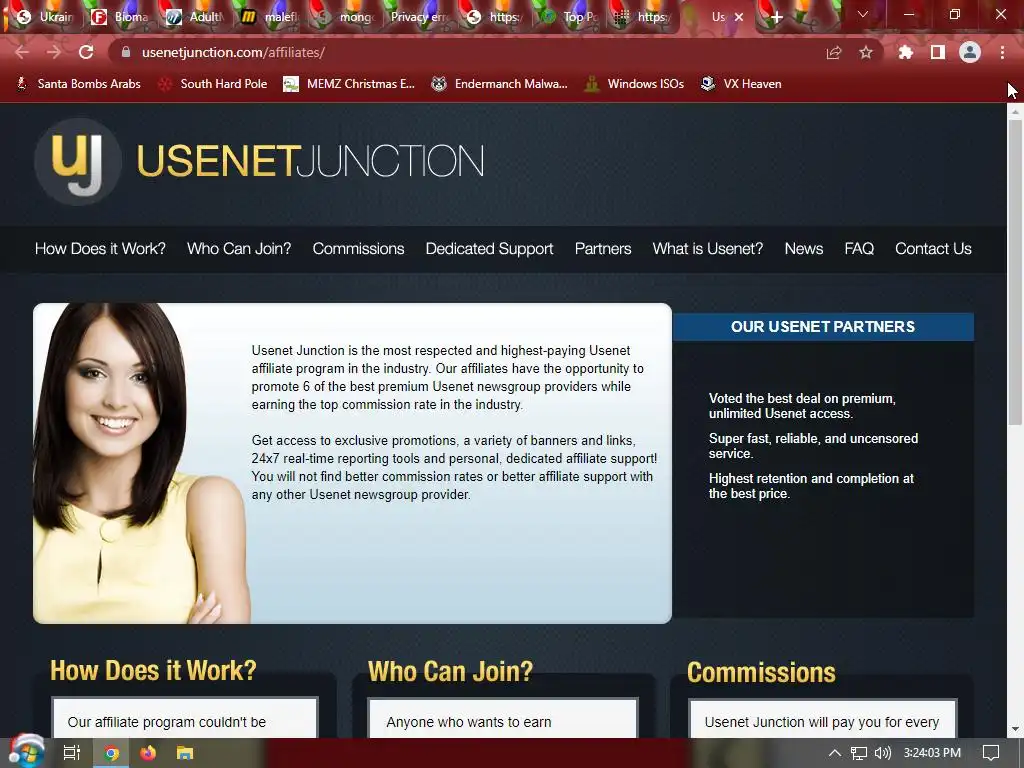The height and width of the screenshot is (768, 1024).
Task: Open the network status tray icon
Action: (x=859, y=753)
